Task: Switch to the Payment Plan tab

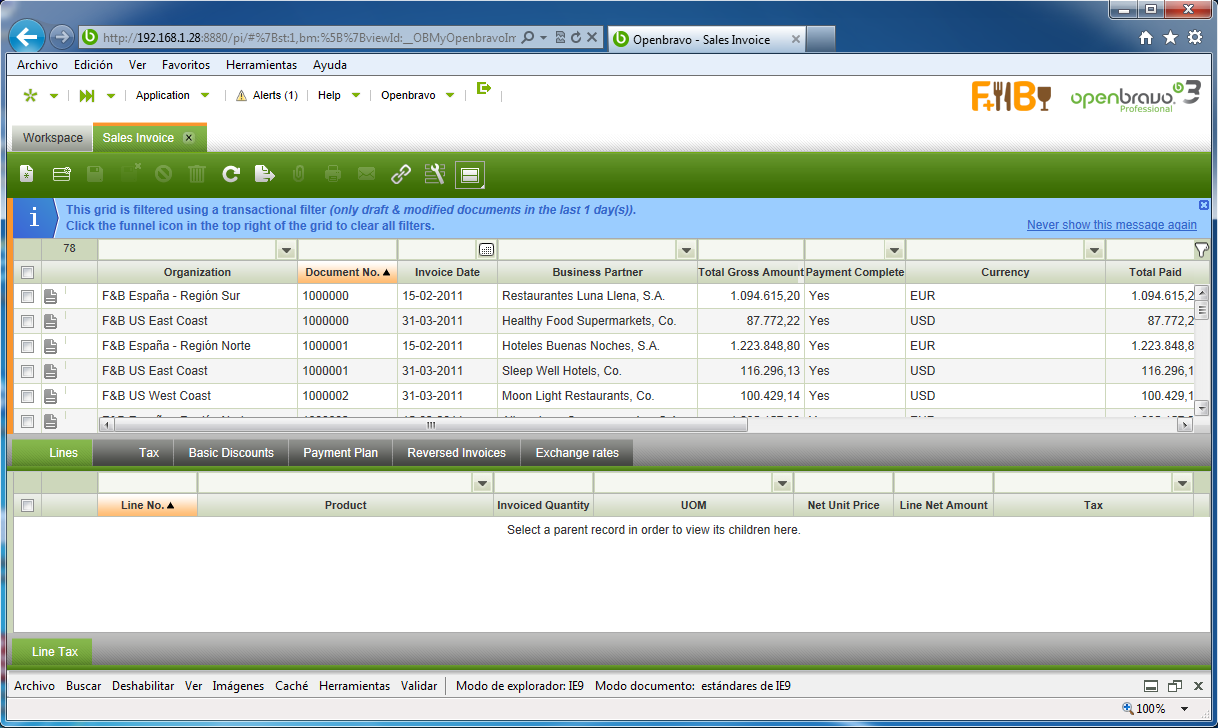Action: (x=340, y=453)
